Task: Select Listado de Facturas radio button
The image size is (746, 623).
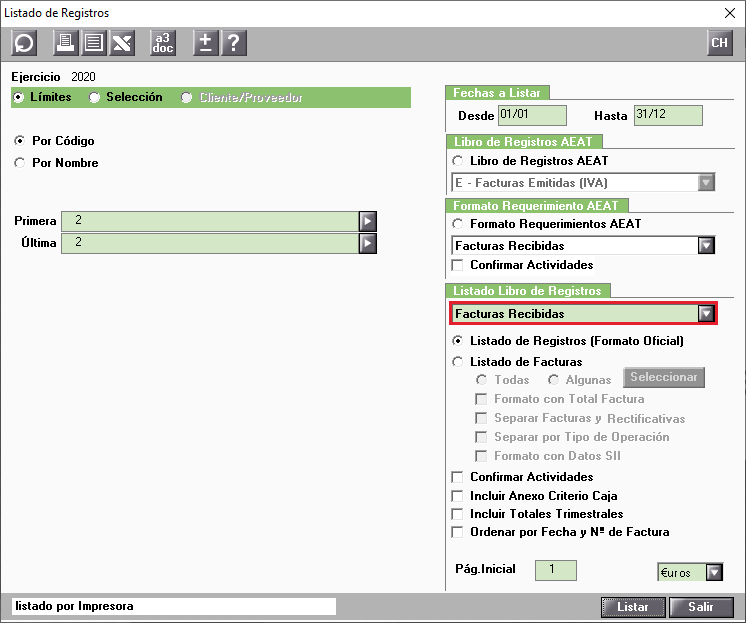Action: (x=458, y=362)
